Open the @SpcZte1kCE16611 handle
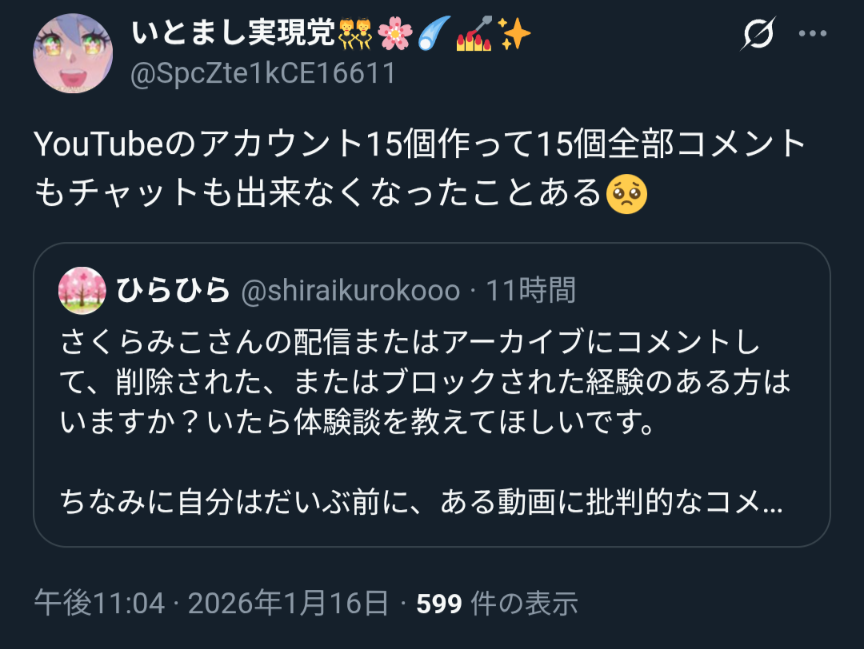Image resolution: width=864 pixels, height=649 pixels. pos(263,73)
